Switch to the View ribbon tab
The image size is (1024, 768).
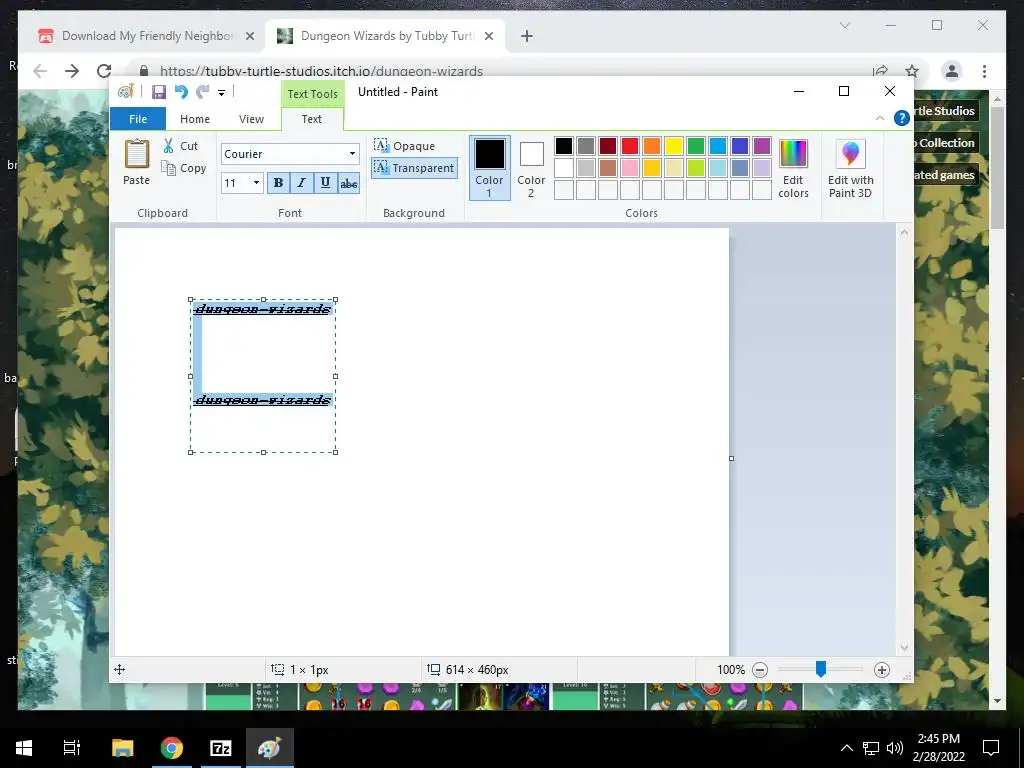(251, 119)
